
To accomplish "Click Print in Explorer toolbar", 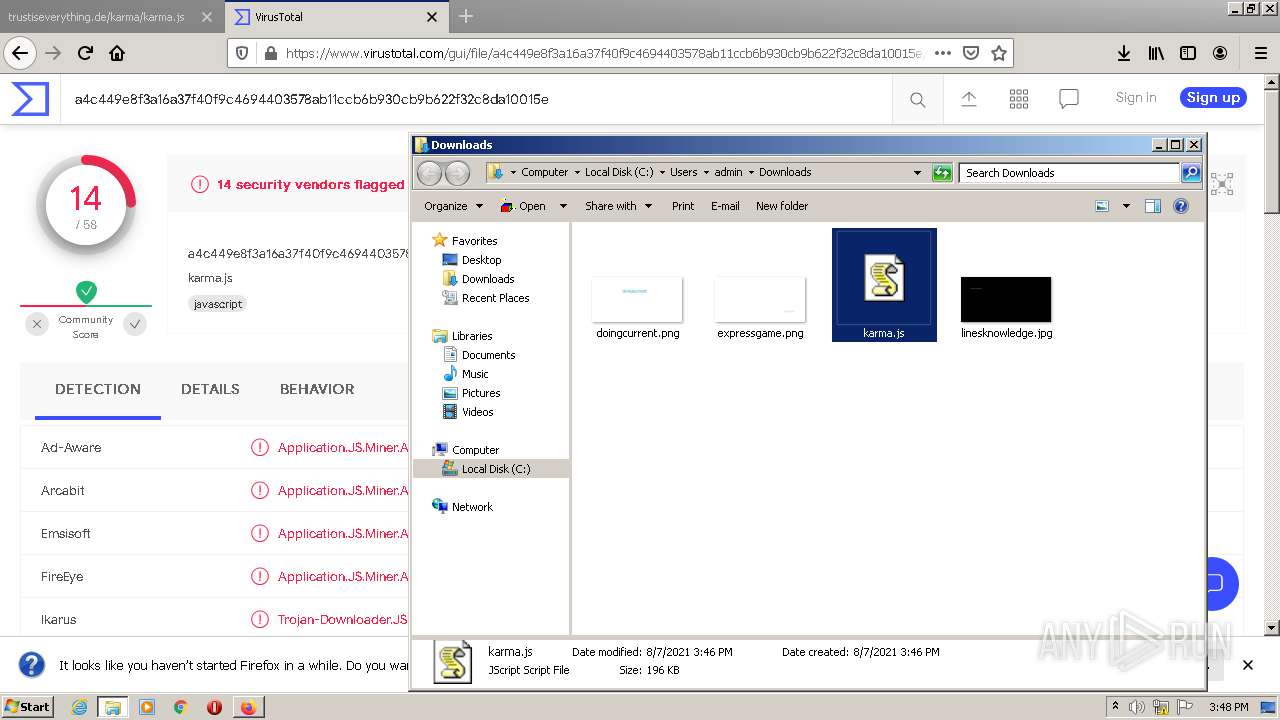I will pyautogui.click(x=683, y=206).
